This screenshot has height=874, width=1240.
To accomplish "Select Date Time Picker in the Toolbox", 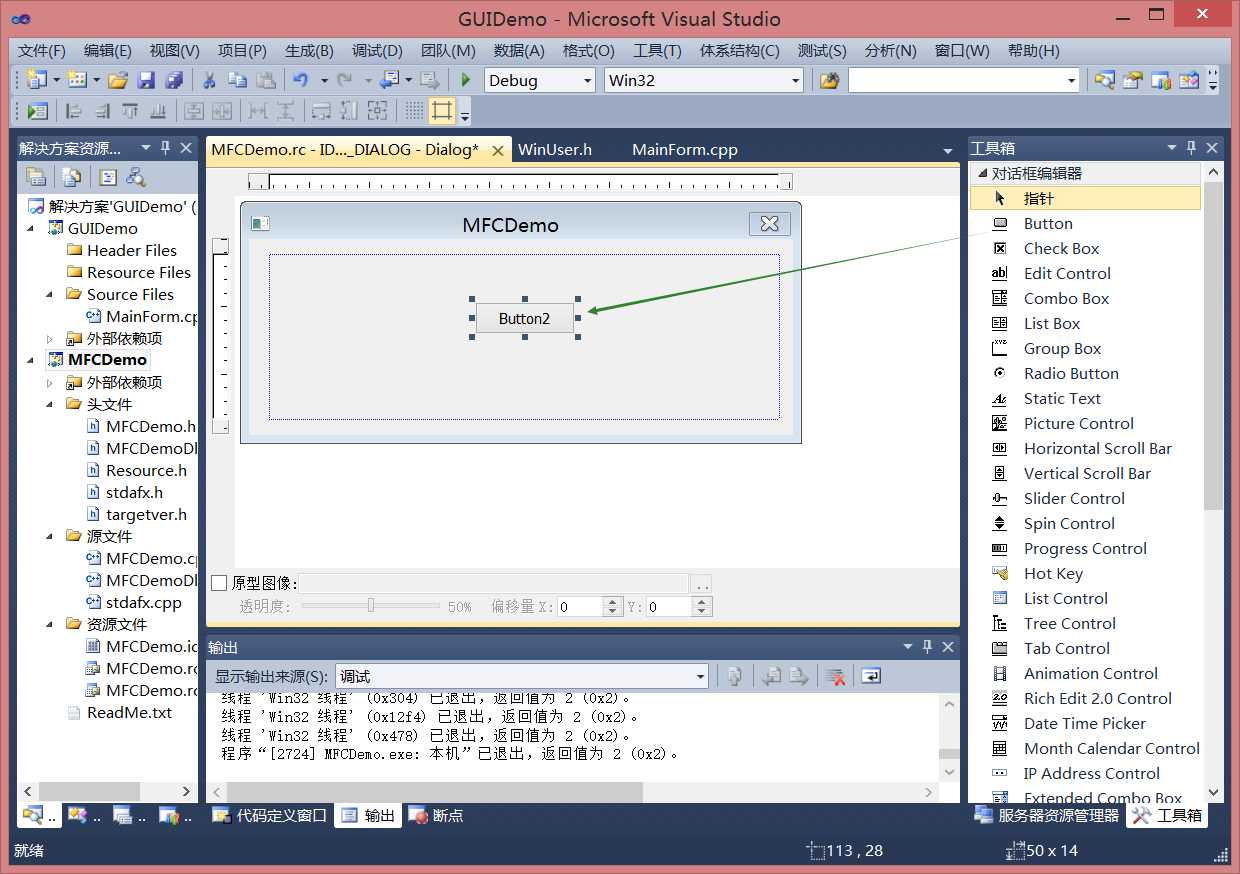I will [x=1085, y=723].
